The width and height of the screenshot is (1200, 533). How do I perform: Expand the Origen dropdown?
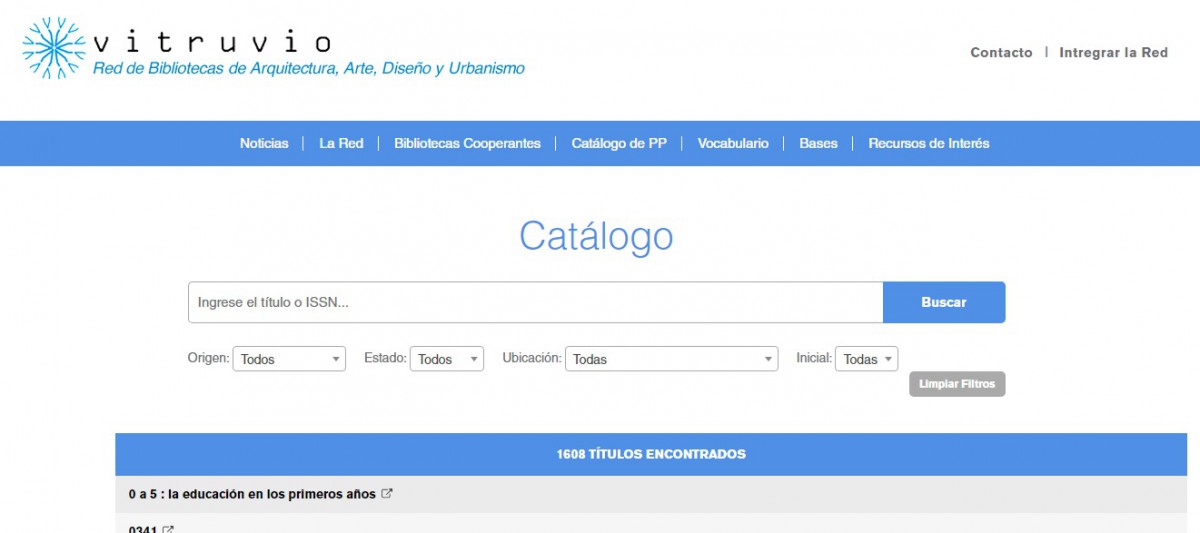point(288,359)
